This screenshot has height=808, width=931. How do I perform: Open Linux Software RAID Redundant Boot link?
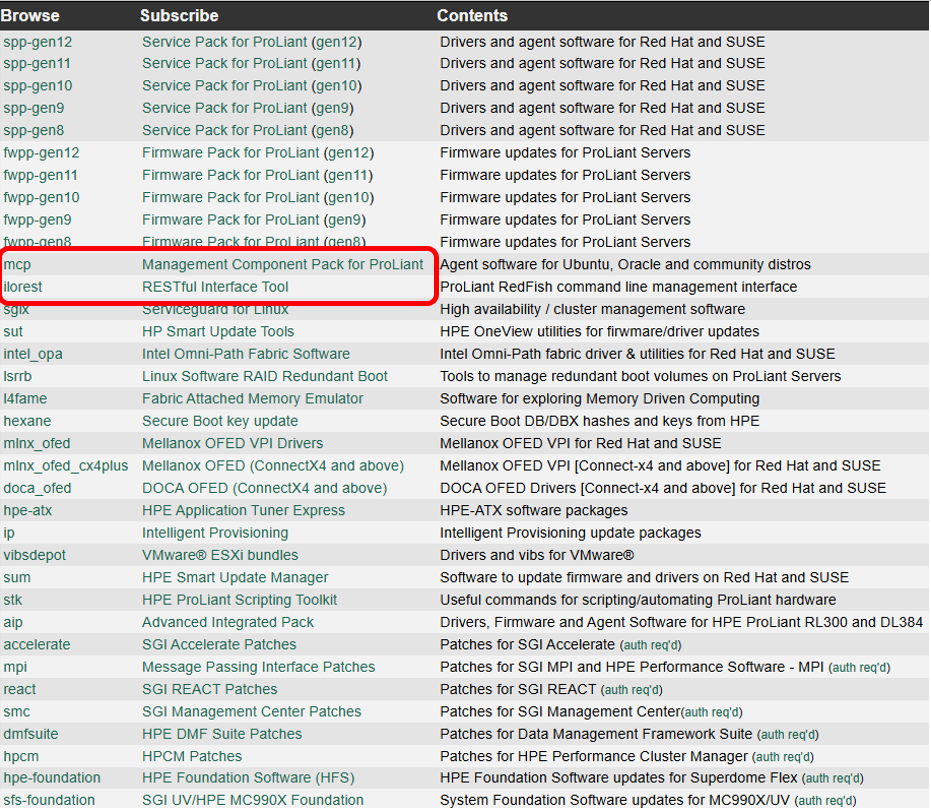point(265,376)
